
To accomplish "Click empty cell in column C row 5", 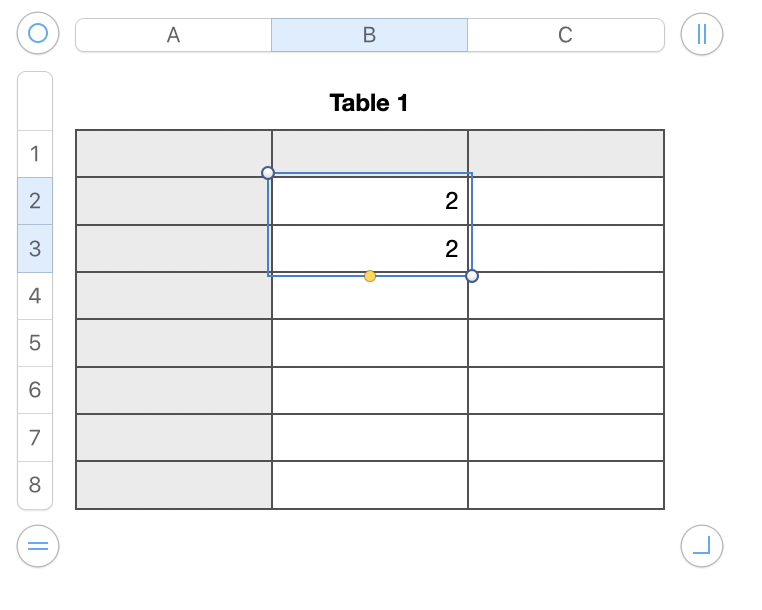I will coord(565,343).
